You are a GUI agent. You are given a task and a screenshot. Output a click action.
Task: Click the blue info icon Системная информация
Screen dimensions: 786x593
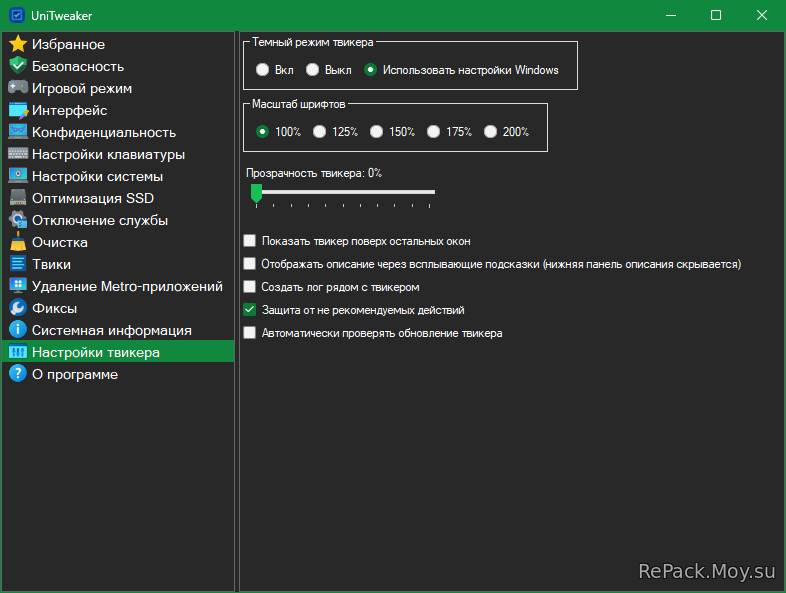(x=17, y=330)
